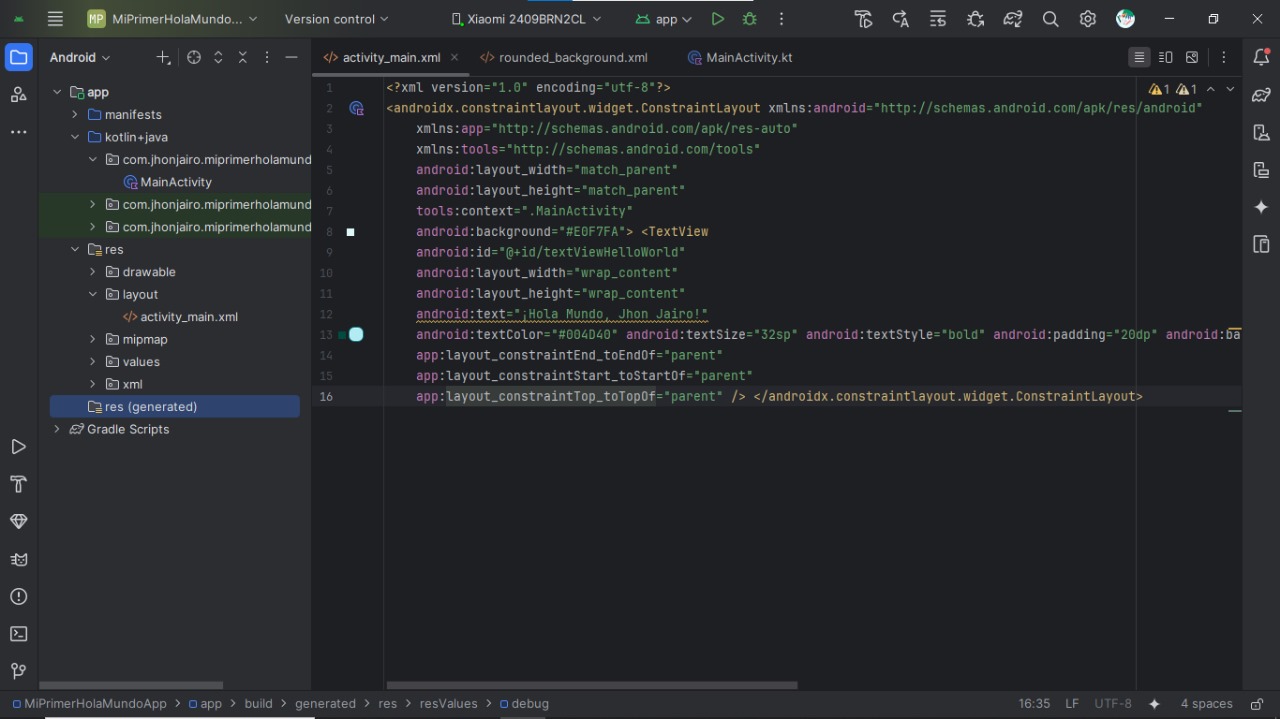Click the Search Everywhere magnifier icon
The width and height of the screenshot is (1280, 719).
1050,19
